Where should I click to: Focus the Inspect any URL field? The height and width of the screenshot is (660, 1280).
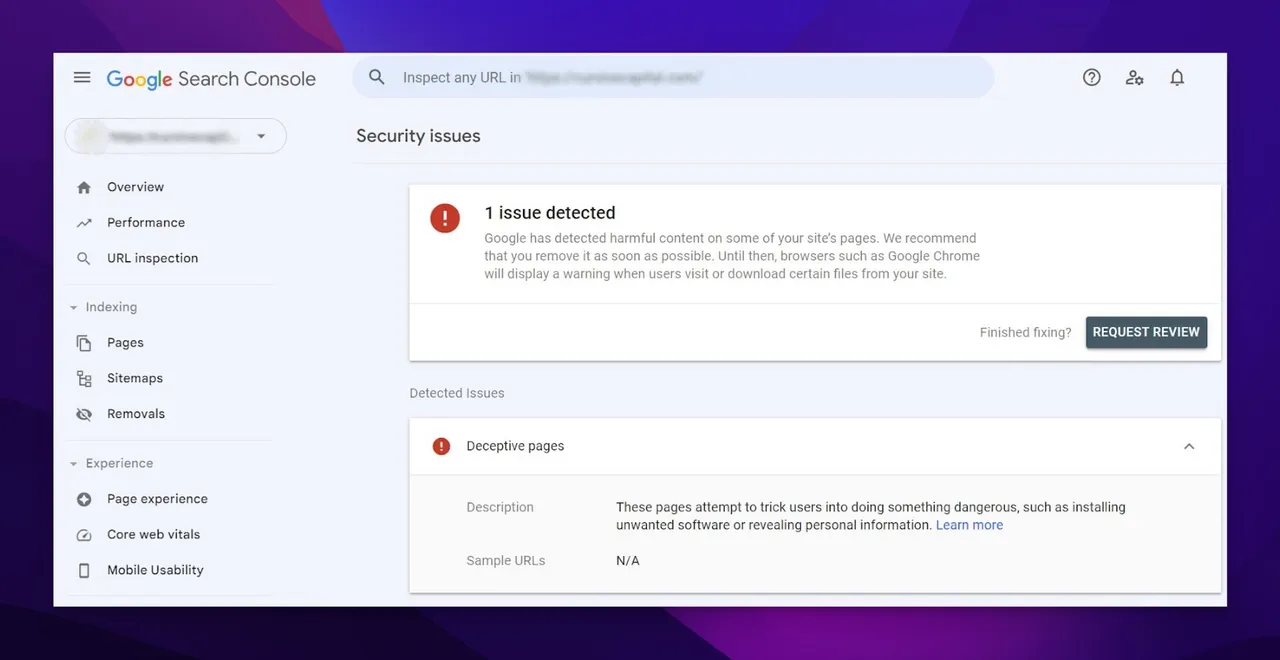click(x=673, y=77)
